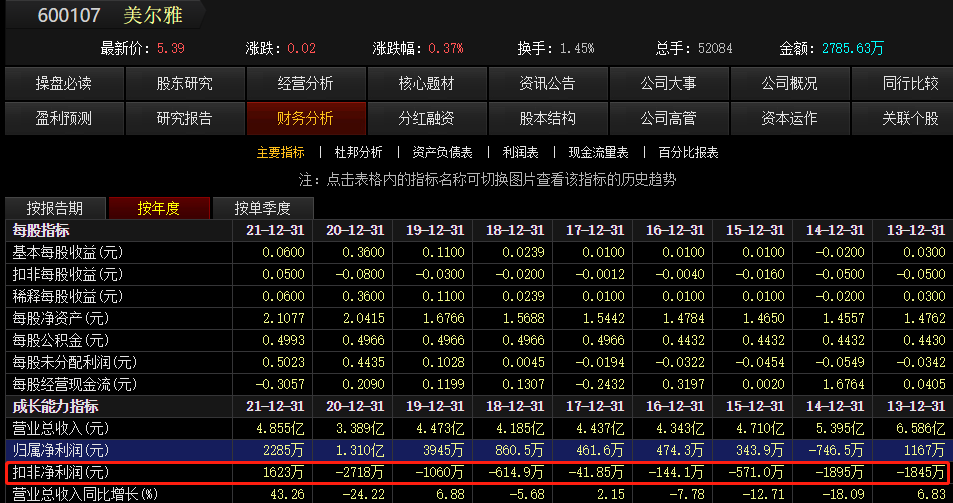Switch to 资产负债表 sub-tab
Screen dimensions: 953x503
tap(442, 152)
